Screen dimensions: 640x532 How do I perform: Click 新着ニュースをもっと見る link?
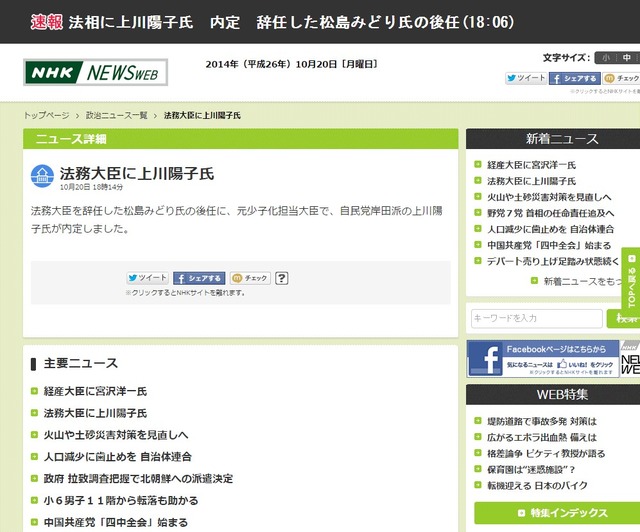click(584, 281)
